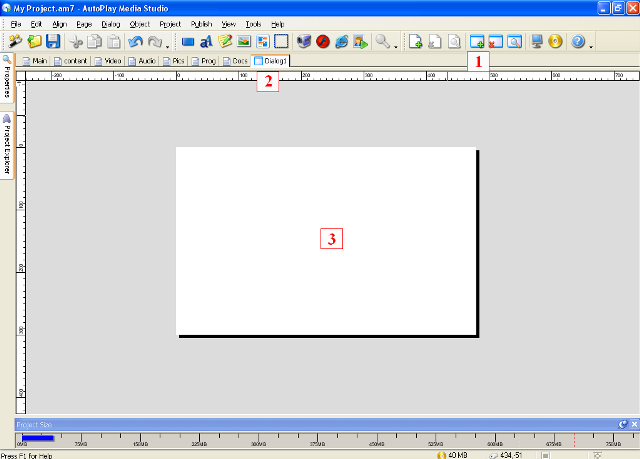
Task: Add an Image object from toolbar
Action: (243, 42)
